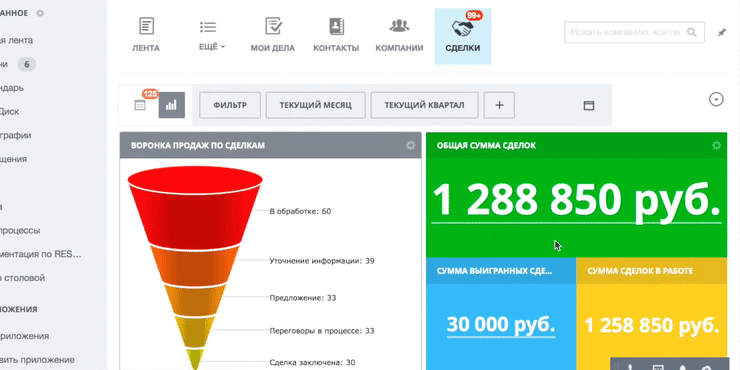The width and height of the screenshot is (740, 370).
Task: Click orange funnel segment Уточнение информации
Action: pos(194,265)
